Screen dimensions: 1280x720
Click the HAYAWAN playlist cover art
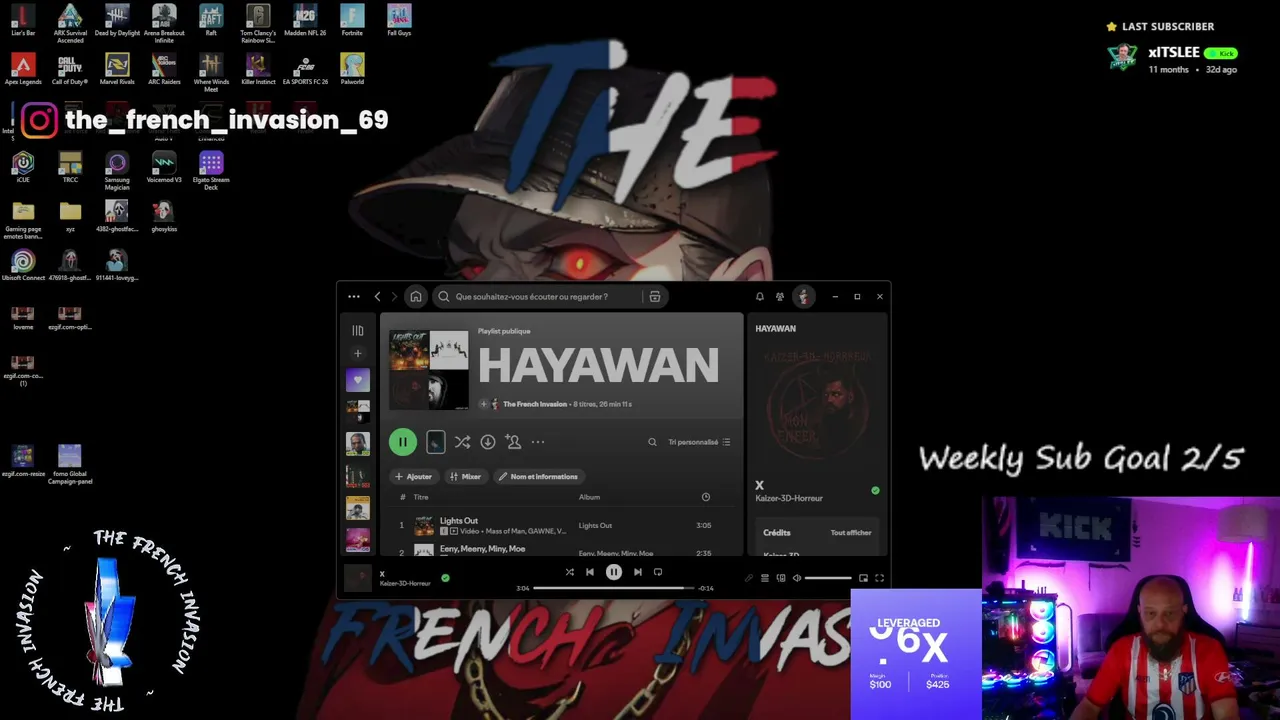point(429,370)
